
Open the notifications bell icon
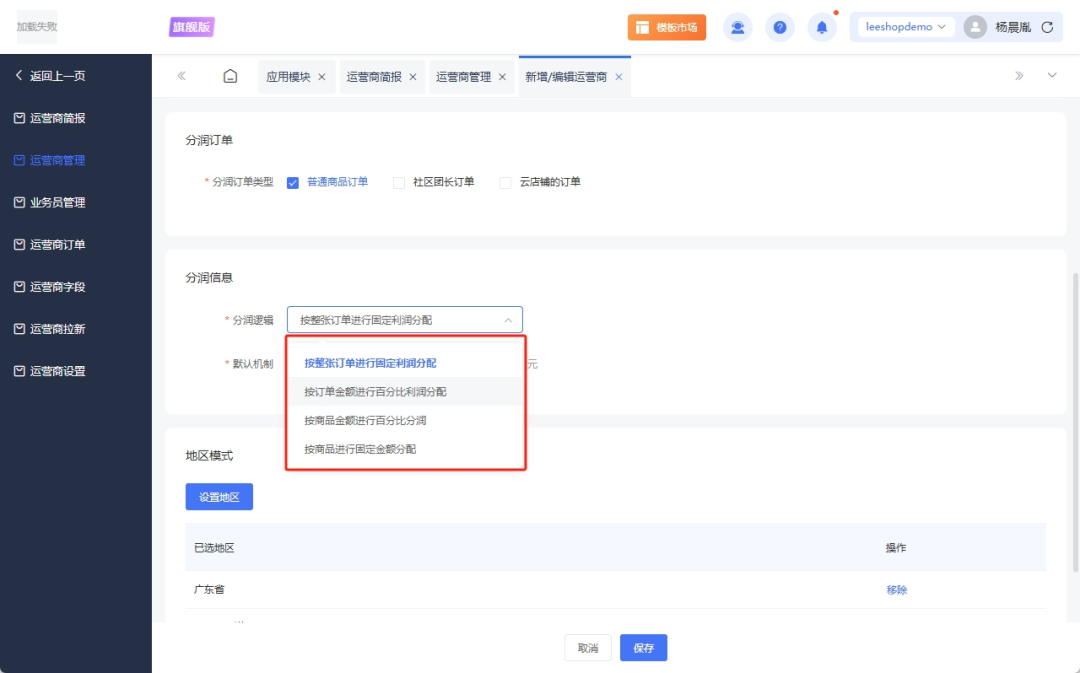pos(822,27)
